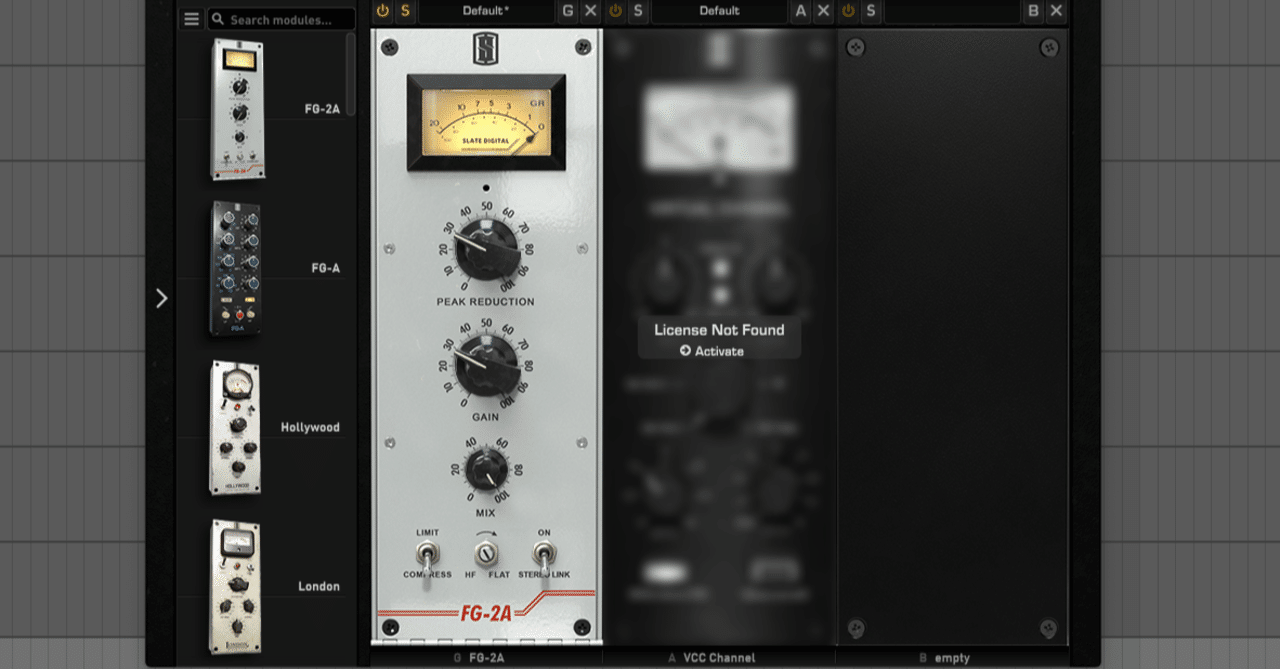The image size is (1280, 669).
Task: Click the G slot letter button
Action: (568, 11)
